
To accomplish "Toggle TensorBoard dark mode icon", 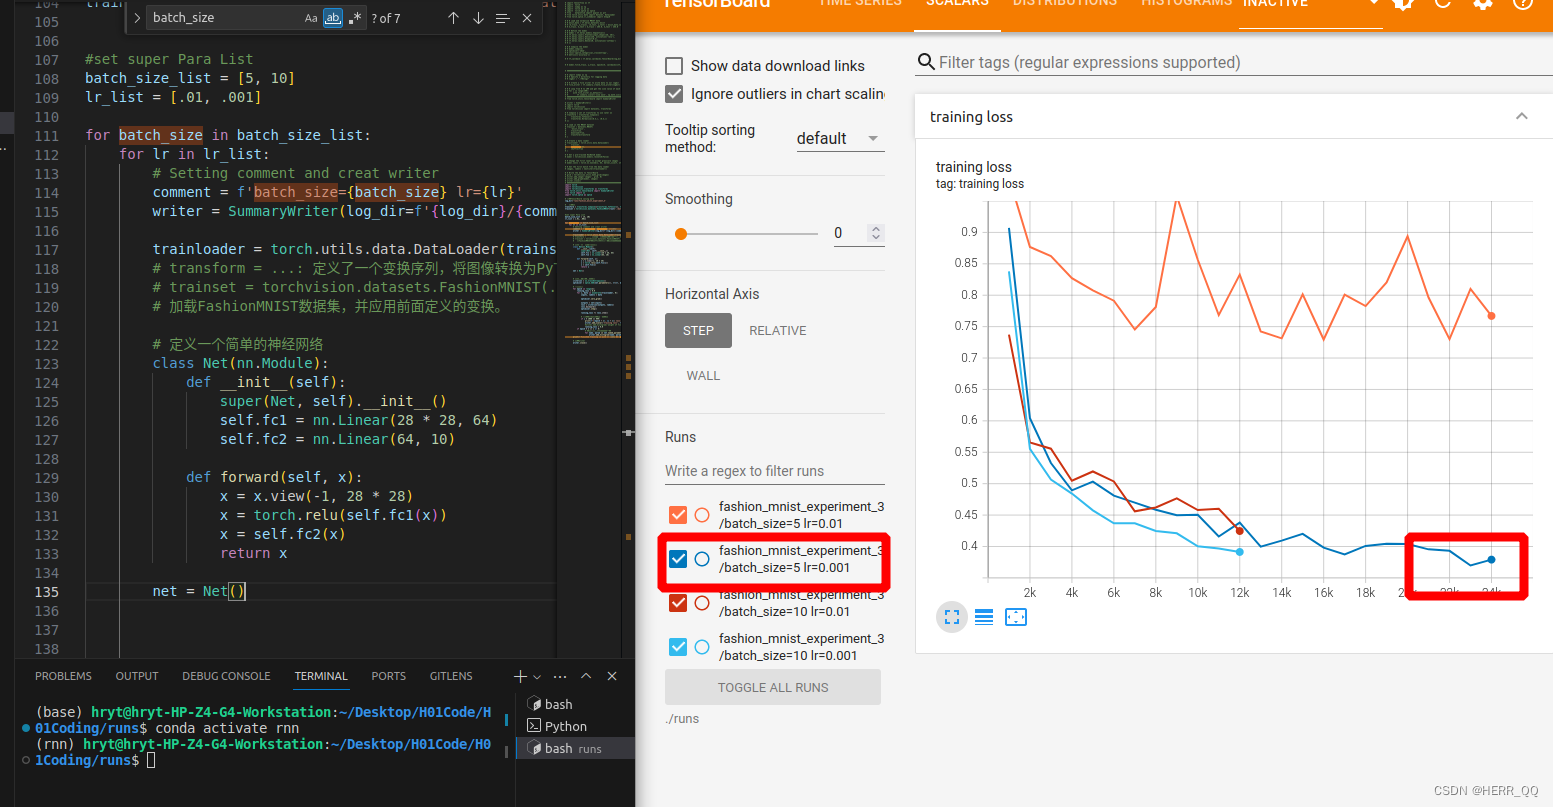I will 1403,3.
